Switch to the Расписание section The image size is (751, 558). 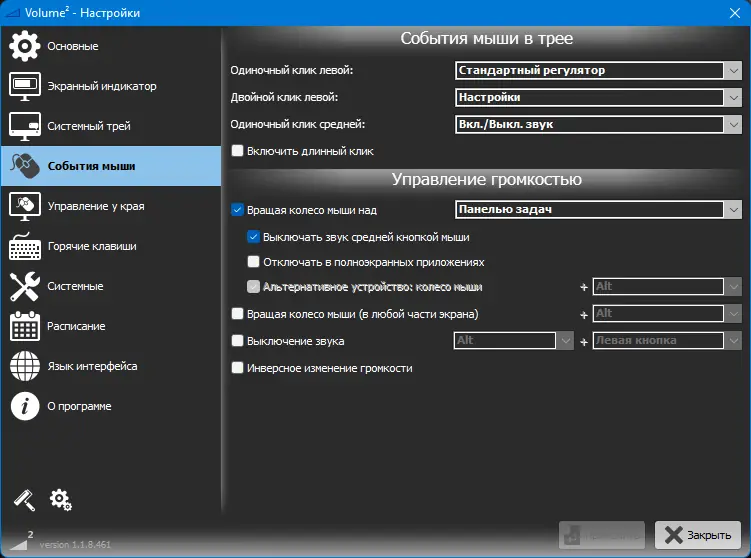click(x=111, y=326)
